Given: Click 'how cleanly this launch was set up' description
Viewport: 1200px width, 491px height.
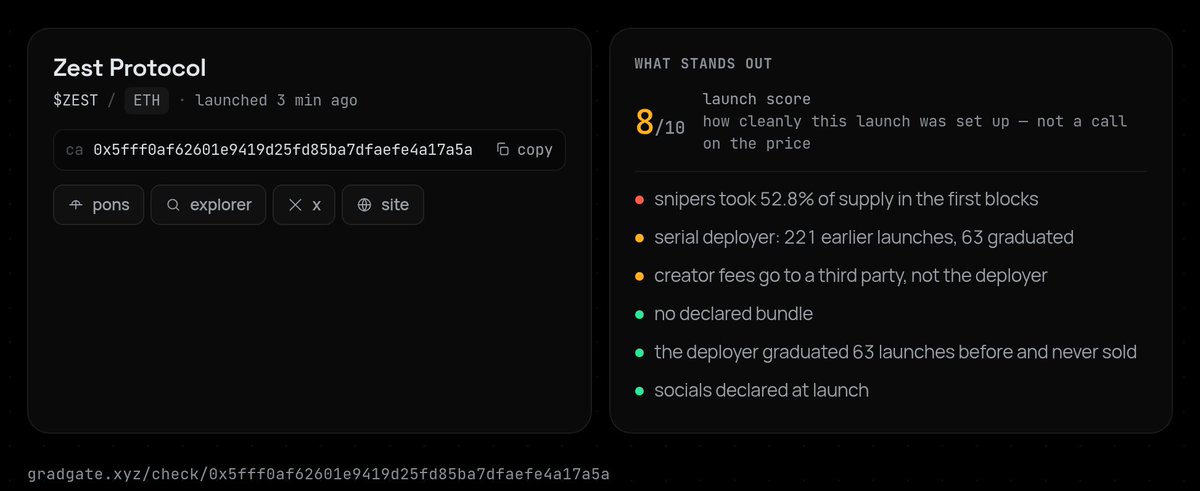Looking at the screenshot, I should [x=915, y=132].
